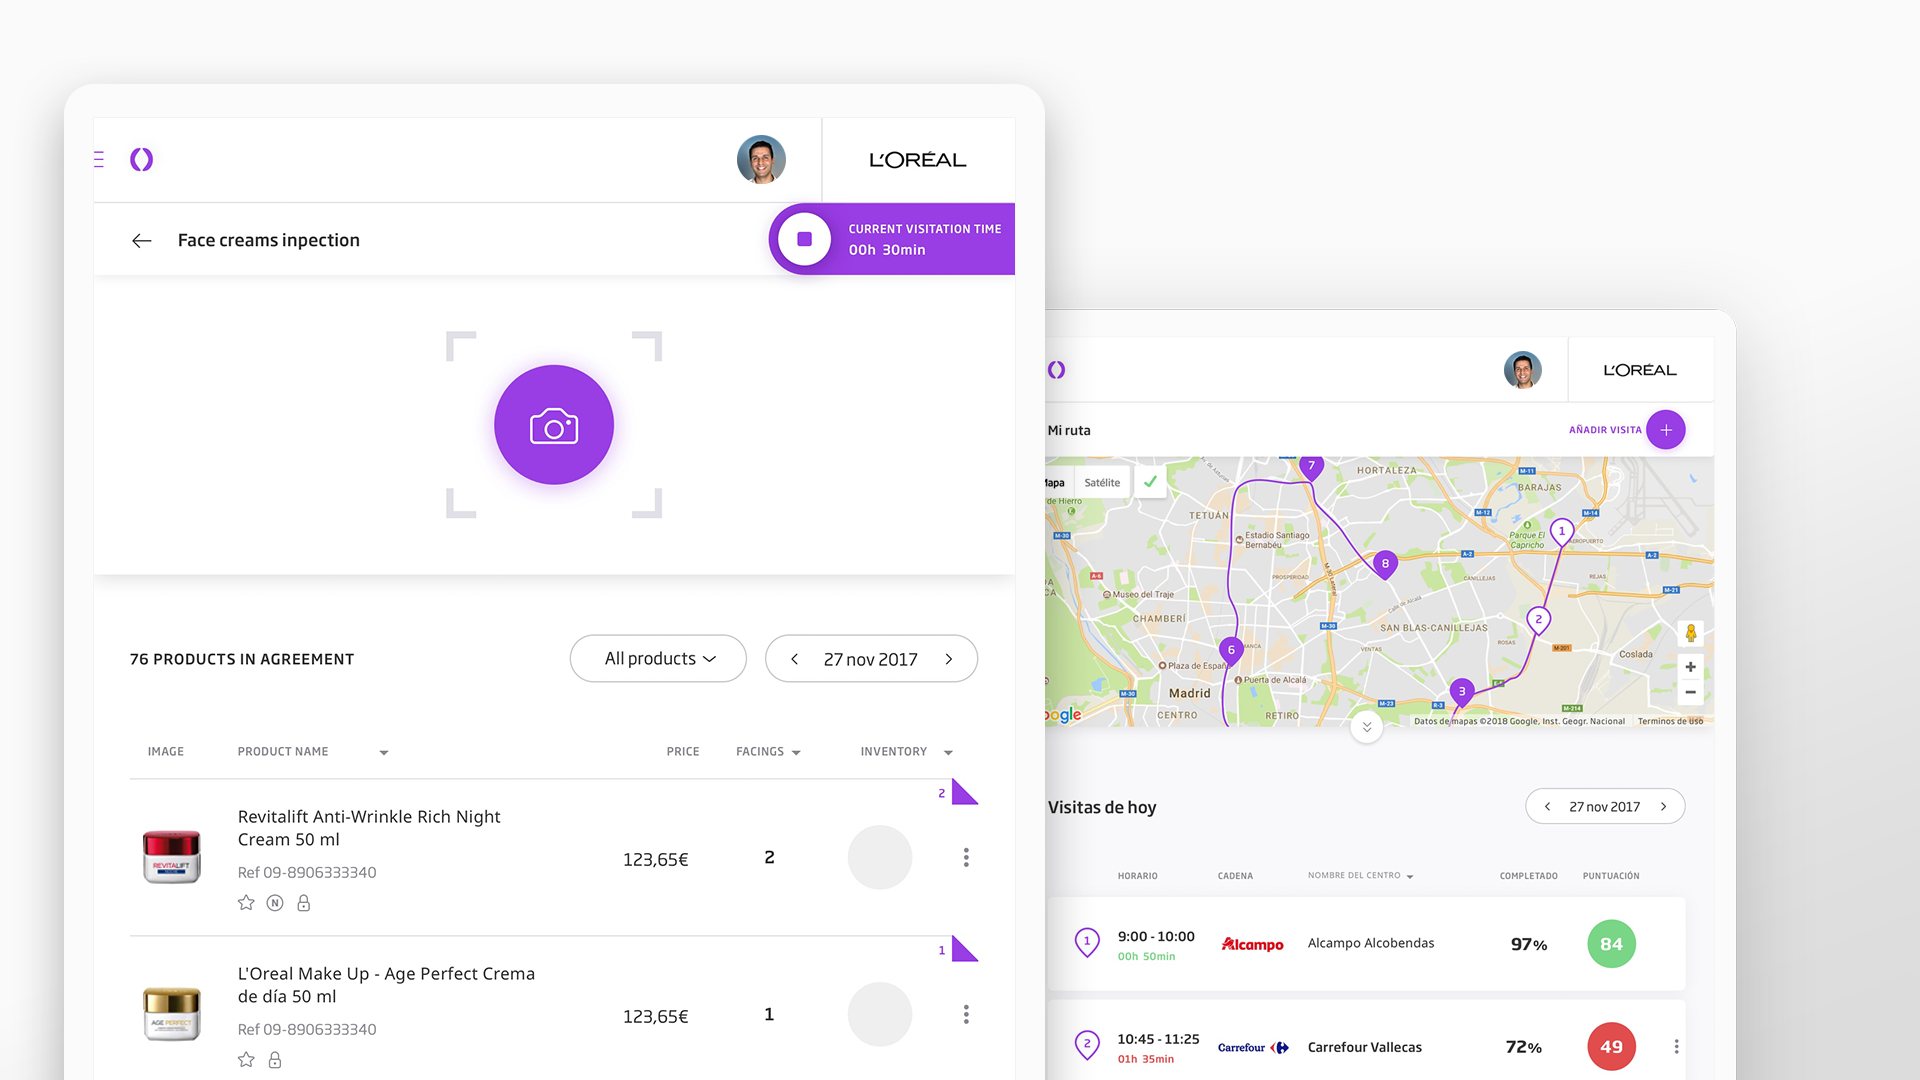Click the red 49 score badge
This screenshot has width=1920, height=1080.
[1611, 1047]
